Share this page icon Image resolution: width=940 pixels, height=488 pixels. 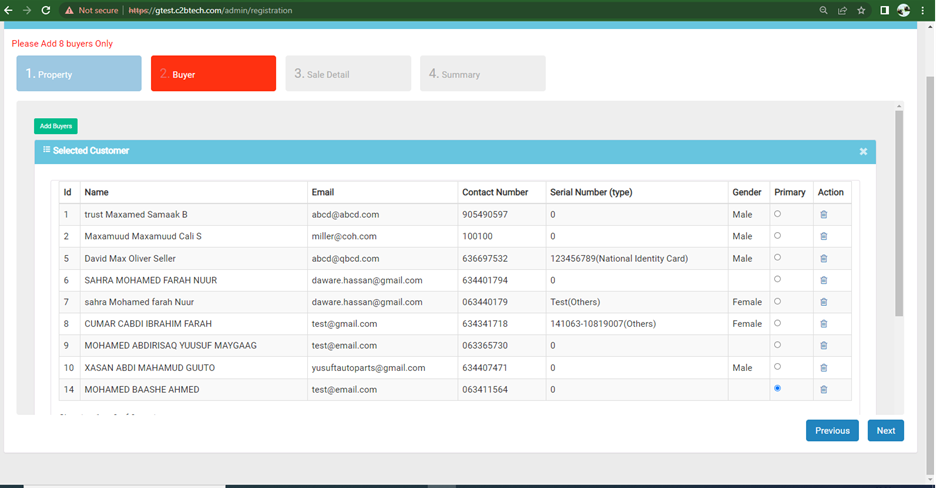[842, 10]
